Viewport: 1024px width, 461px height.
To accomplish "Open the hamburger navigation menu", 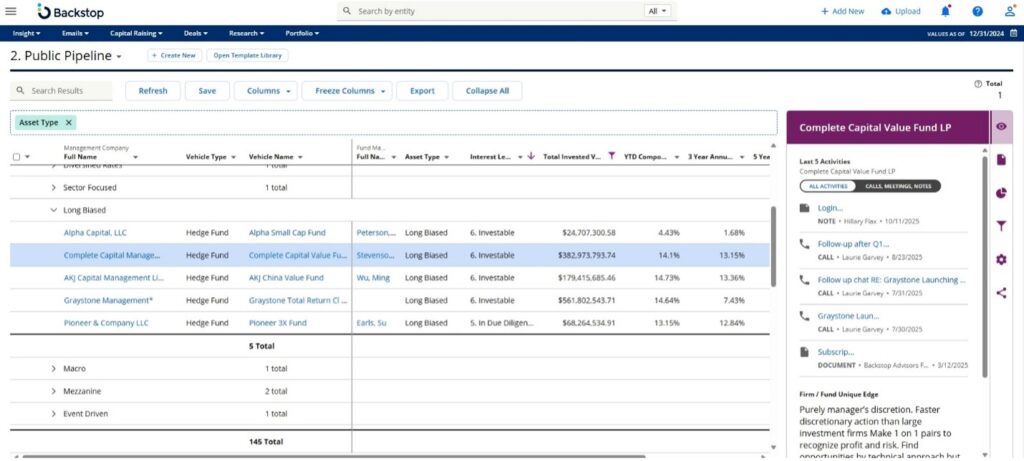I will 11,11.
